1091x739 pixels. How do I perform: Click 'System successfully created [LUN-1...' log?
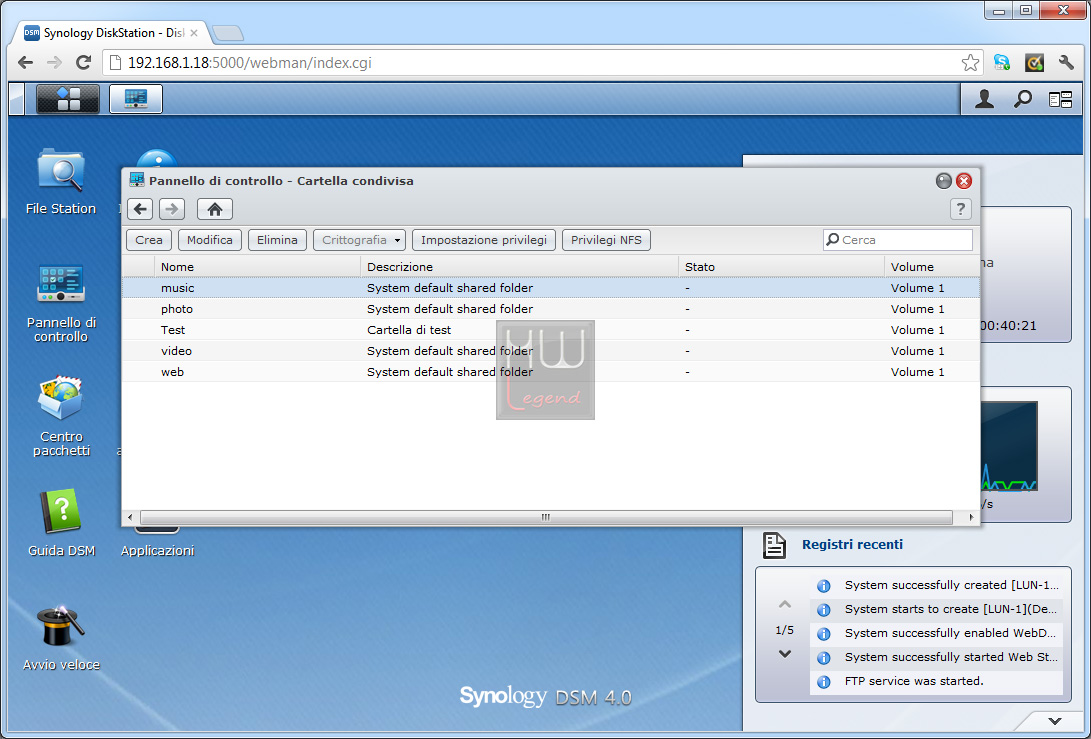coord(936,585)
